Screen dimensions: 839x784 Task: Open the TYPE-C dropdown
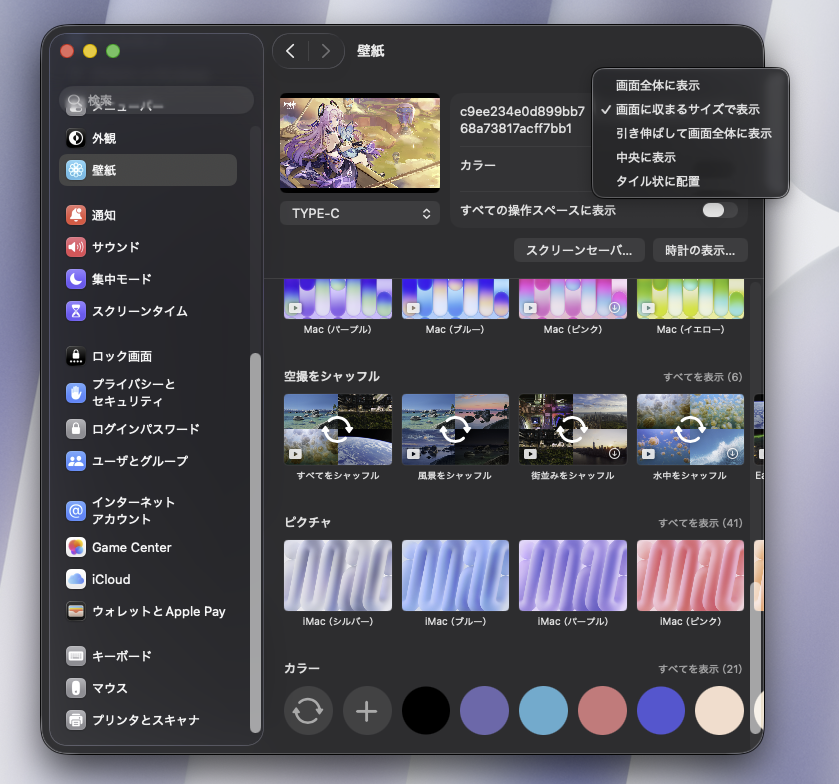tap(360, 213)
